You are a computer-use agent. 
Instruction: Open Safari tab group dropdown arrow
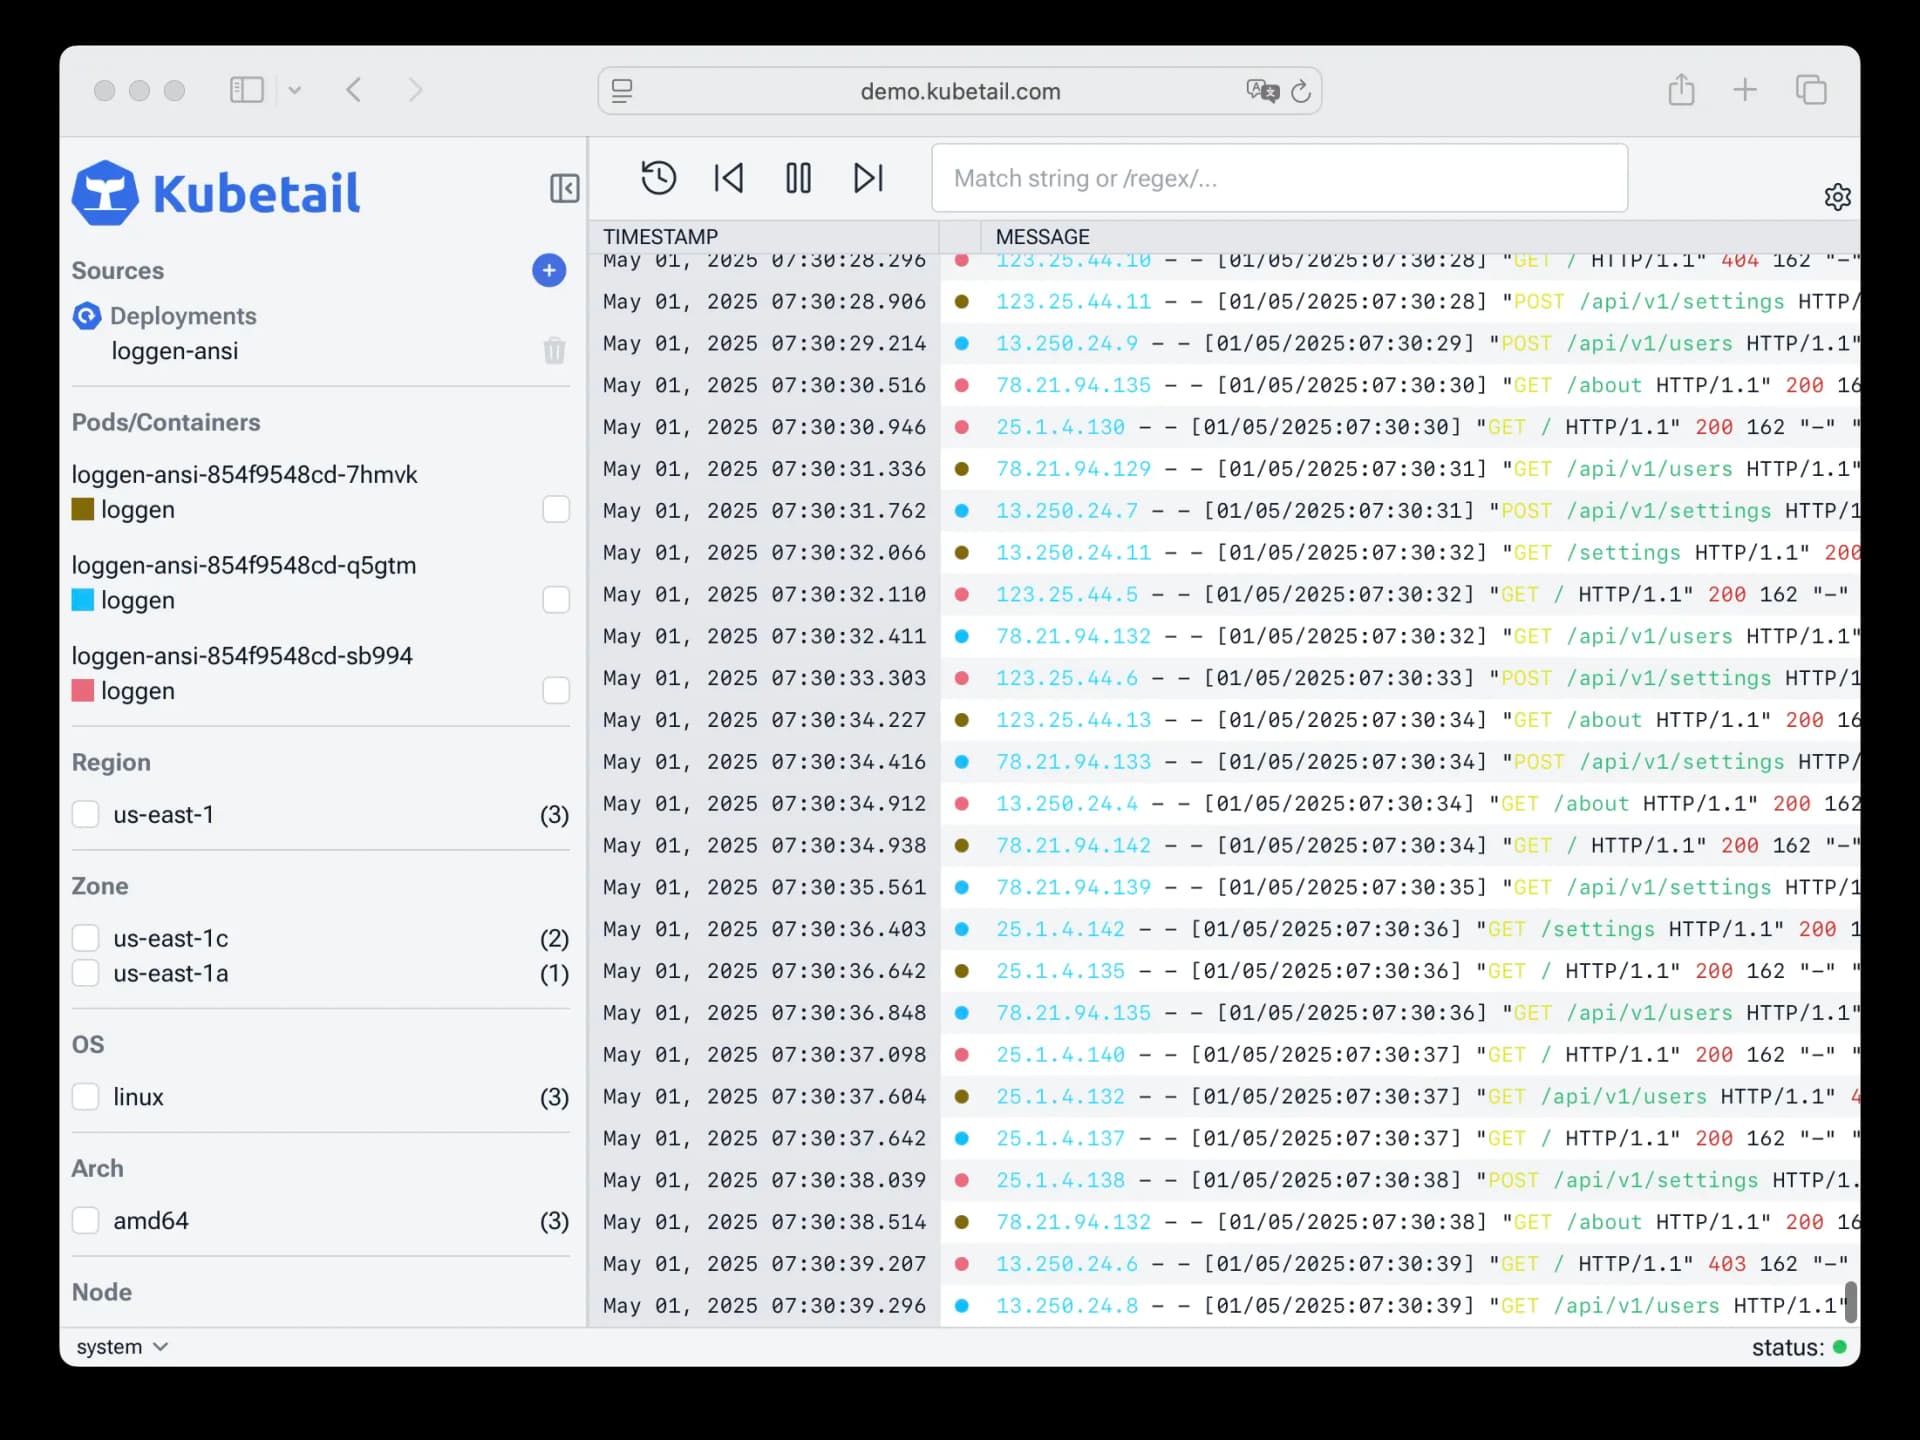294,90
